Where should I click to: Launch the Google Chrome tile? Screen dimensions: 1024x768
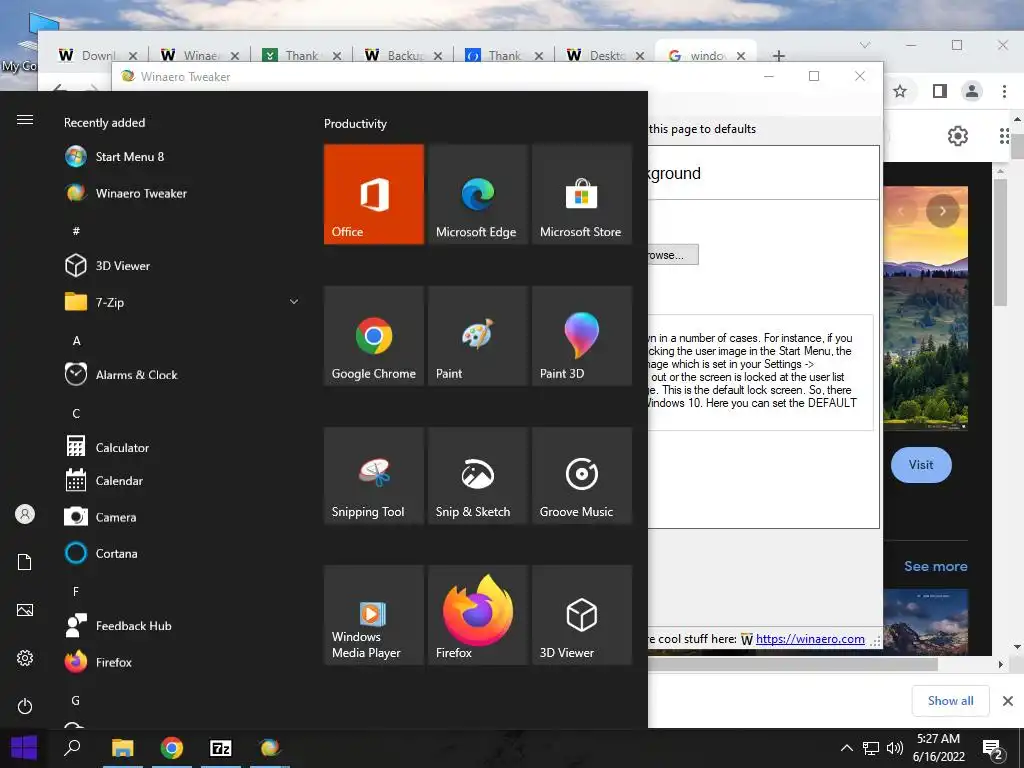374,336
